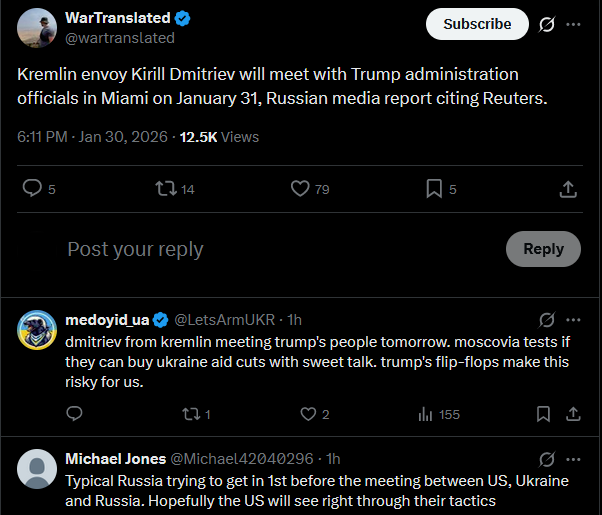Click the Reply button
The height and width of the screenshot is (515, 602).
(x=543, y=249)
